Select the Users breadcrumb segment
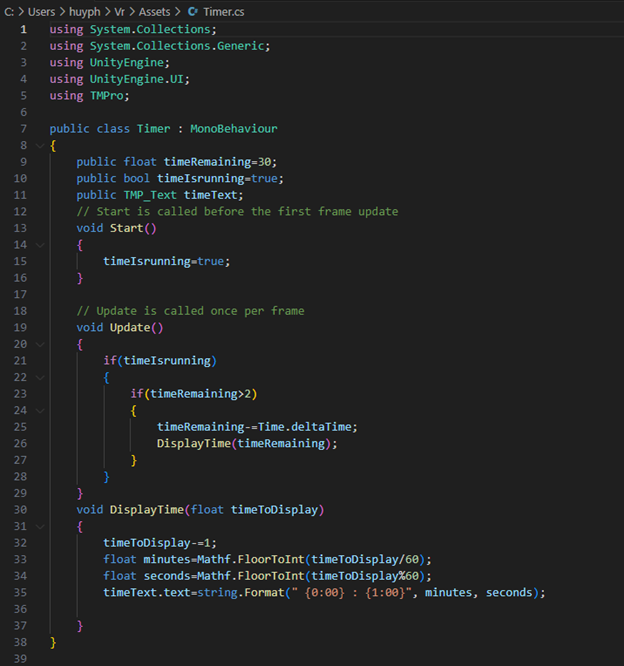This screenshot has height=666, width=624. point(42,10)
